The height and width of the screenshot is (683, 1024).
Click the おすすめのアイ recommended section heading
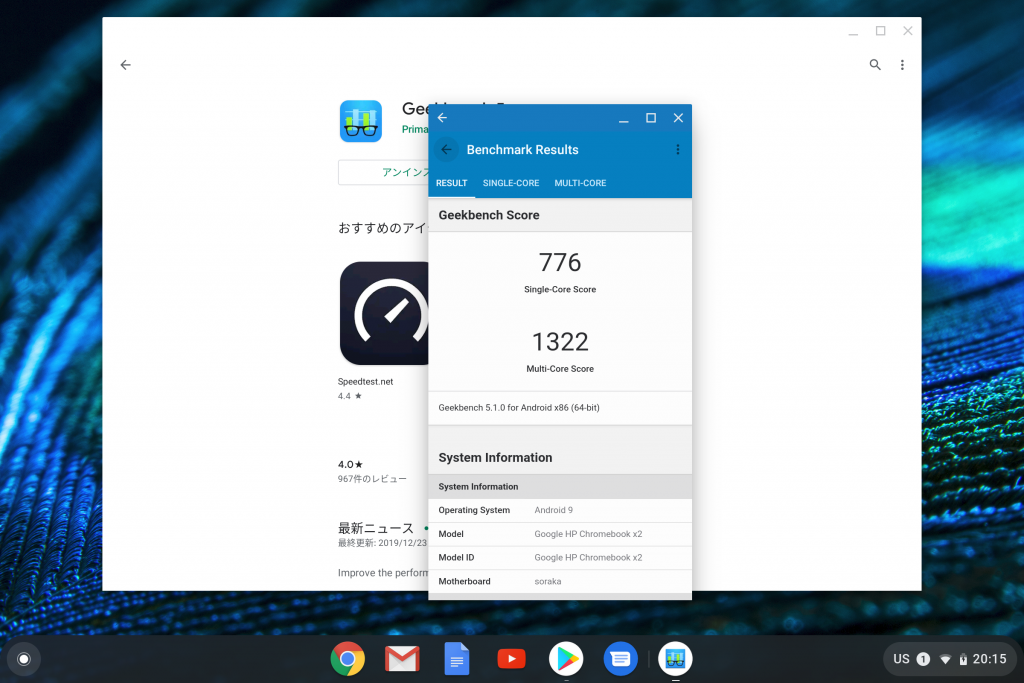[383, 228]
